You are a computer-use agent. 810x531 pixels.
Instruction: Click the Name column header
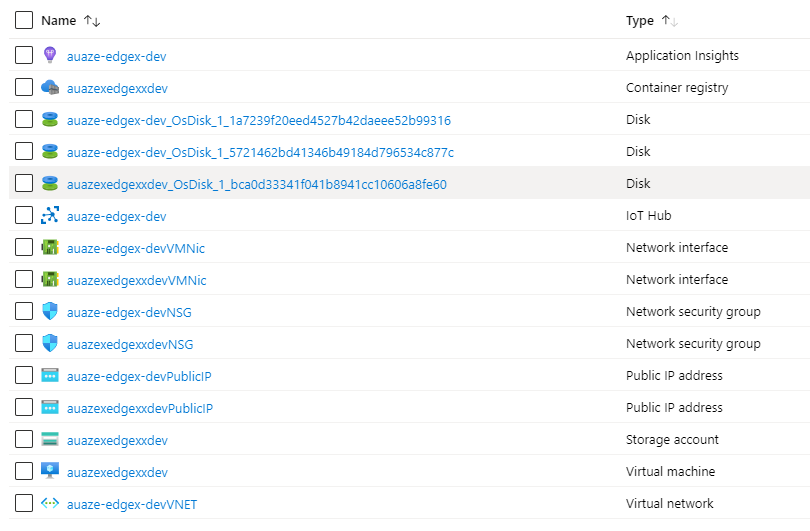pos(58,21)
